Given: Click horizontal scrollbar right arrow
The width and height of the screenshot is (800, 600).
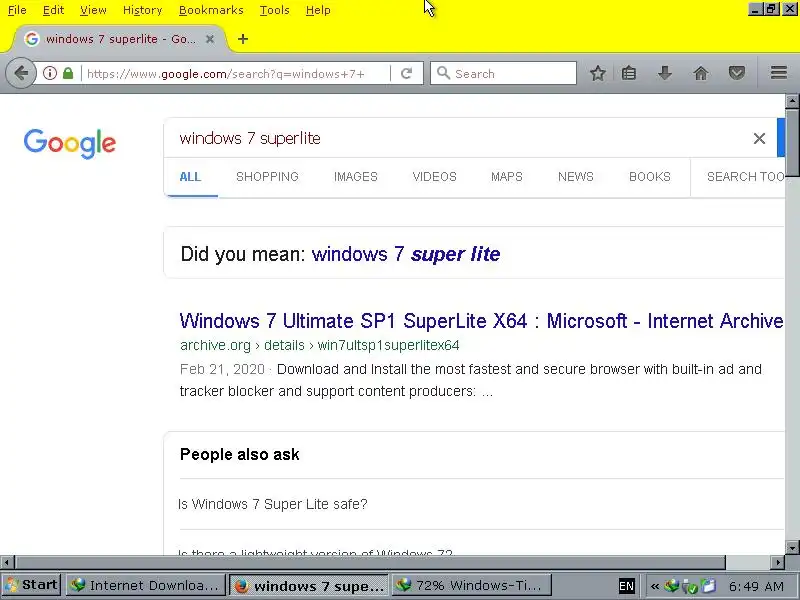Looking at the screenshot, I should (778, 562).
